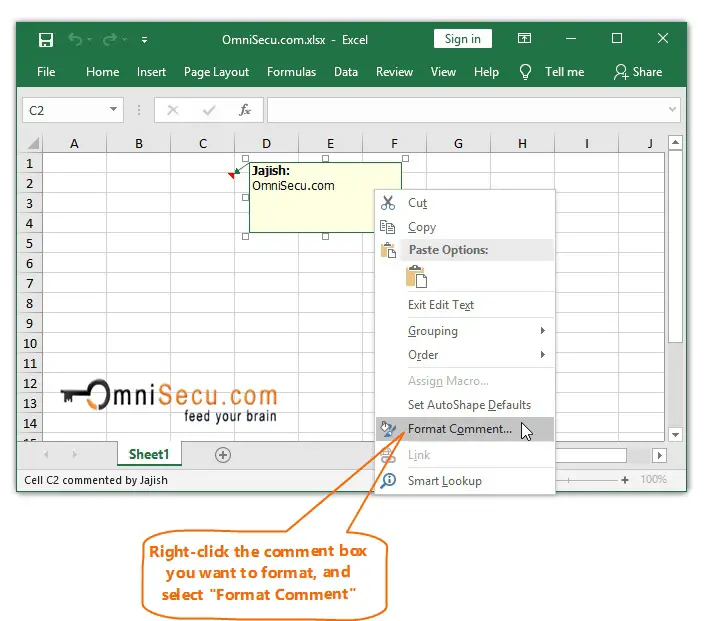Click the Tell me lightbulb icon
This screenshot has height=621, width=704.
[x=525, y=72]
